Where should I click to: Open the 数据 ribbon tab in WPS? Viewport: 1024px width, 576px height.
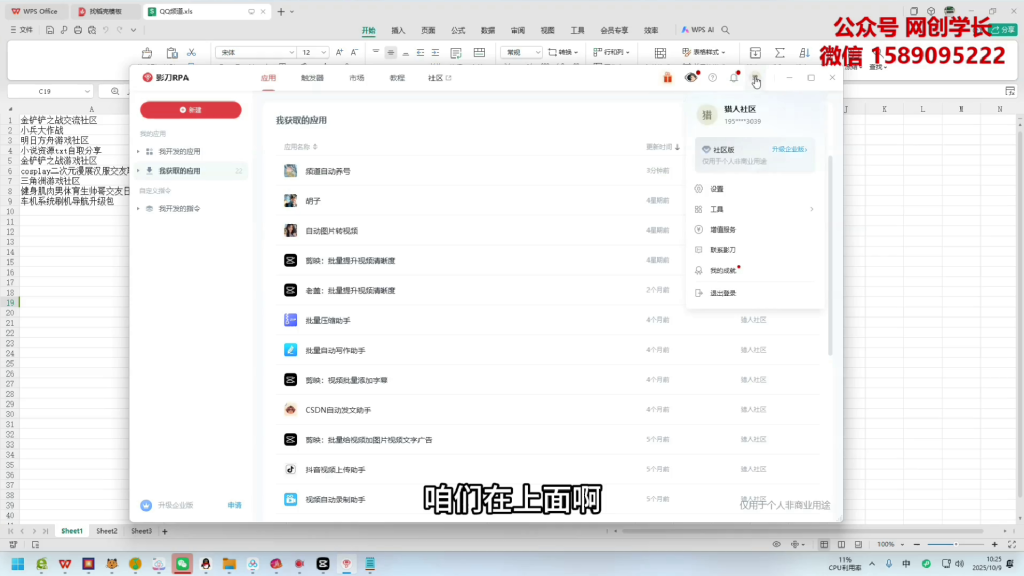pos(487,30)
